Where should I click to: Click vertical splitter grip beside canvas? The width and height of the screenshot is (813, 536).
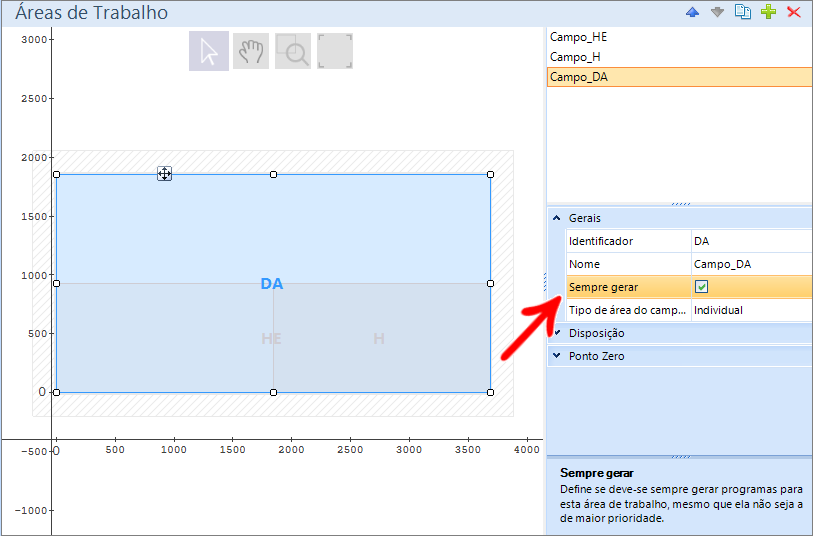[544, 282]
